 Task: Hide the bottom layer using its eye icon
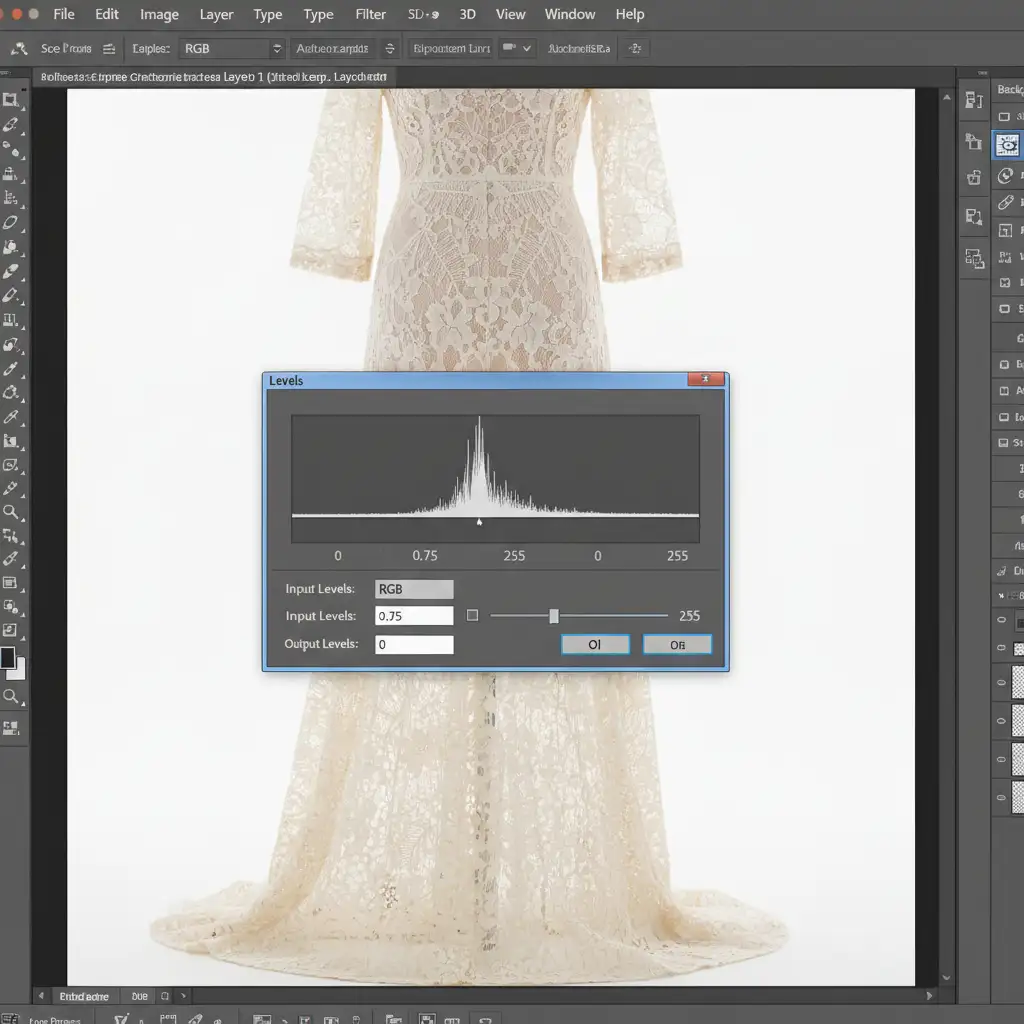(x=1002, y=797)
